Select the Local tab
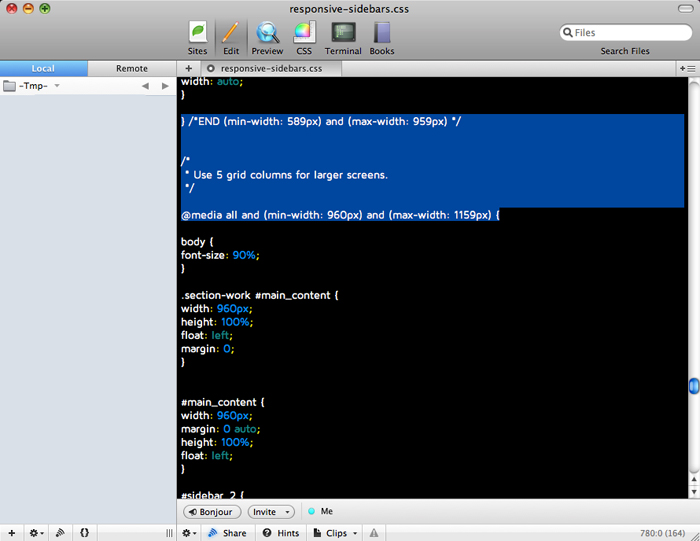Image resolution: width=700 pixels, height=541 pixels. pos(43,68)
